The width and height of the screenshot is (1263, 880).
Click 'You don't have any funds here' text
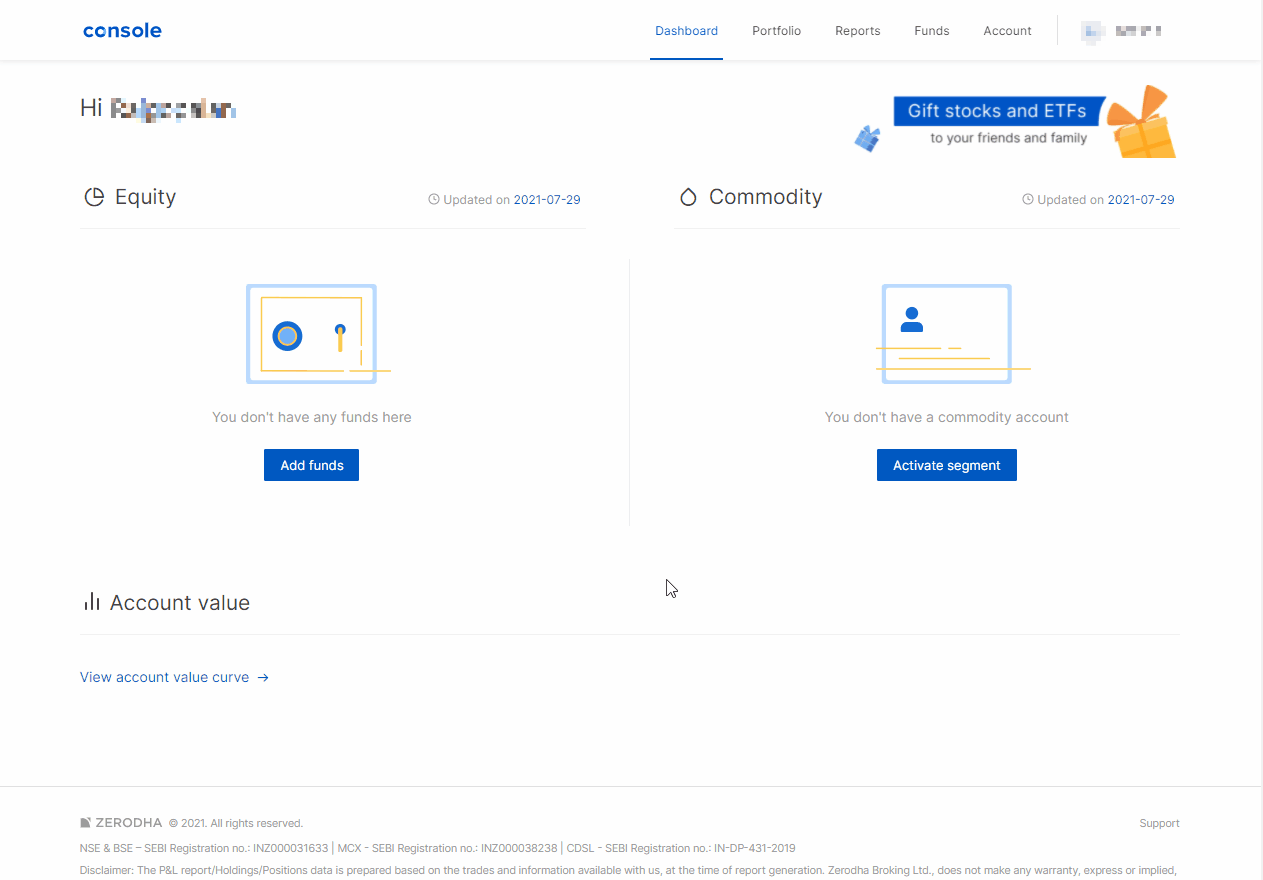click(312, 417)
